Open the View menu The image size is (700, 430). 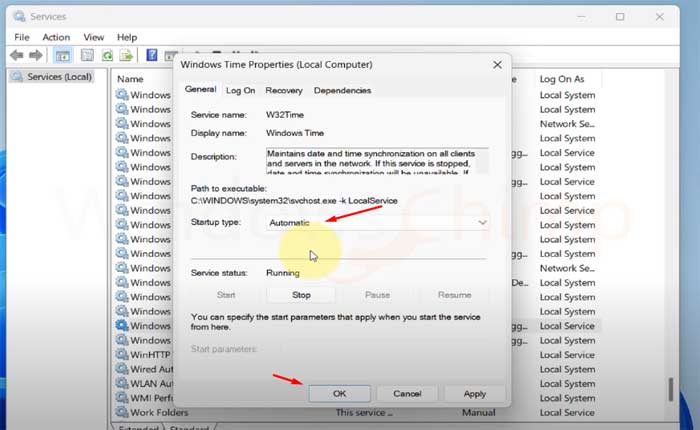click(x=94, y=37)
